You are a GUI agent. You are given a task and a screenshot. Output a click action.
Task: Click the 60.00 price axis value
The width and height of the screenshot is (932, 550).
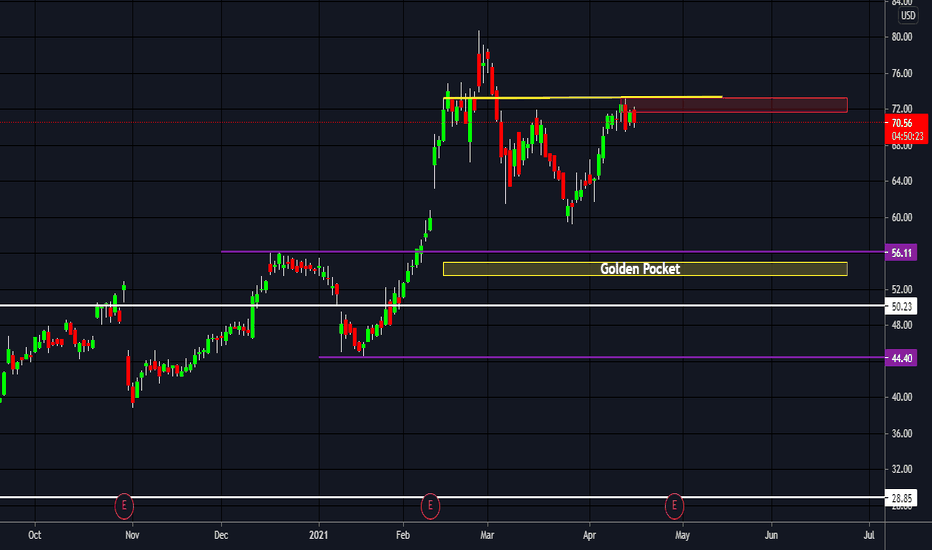click(902, 218)
